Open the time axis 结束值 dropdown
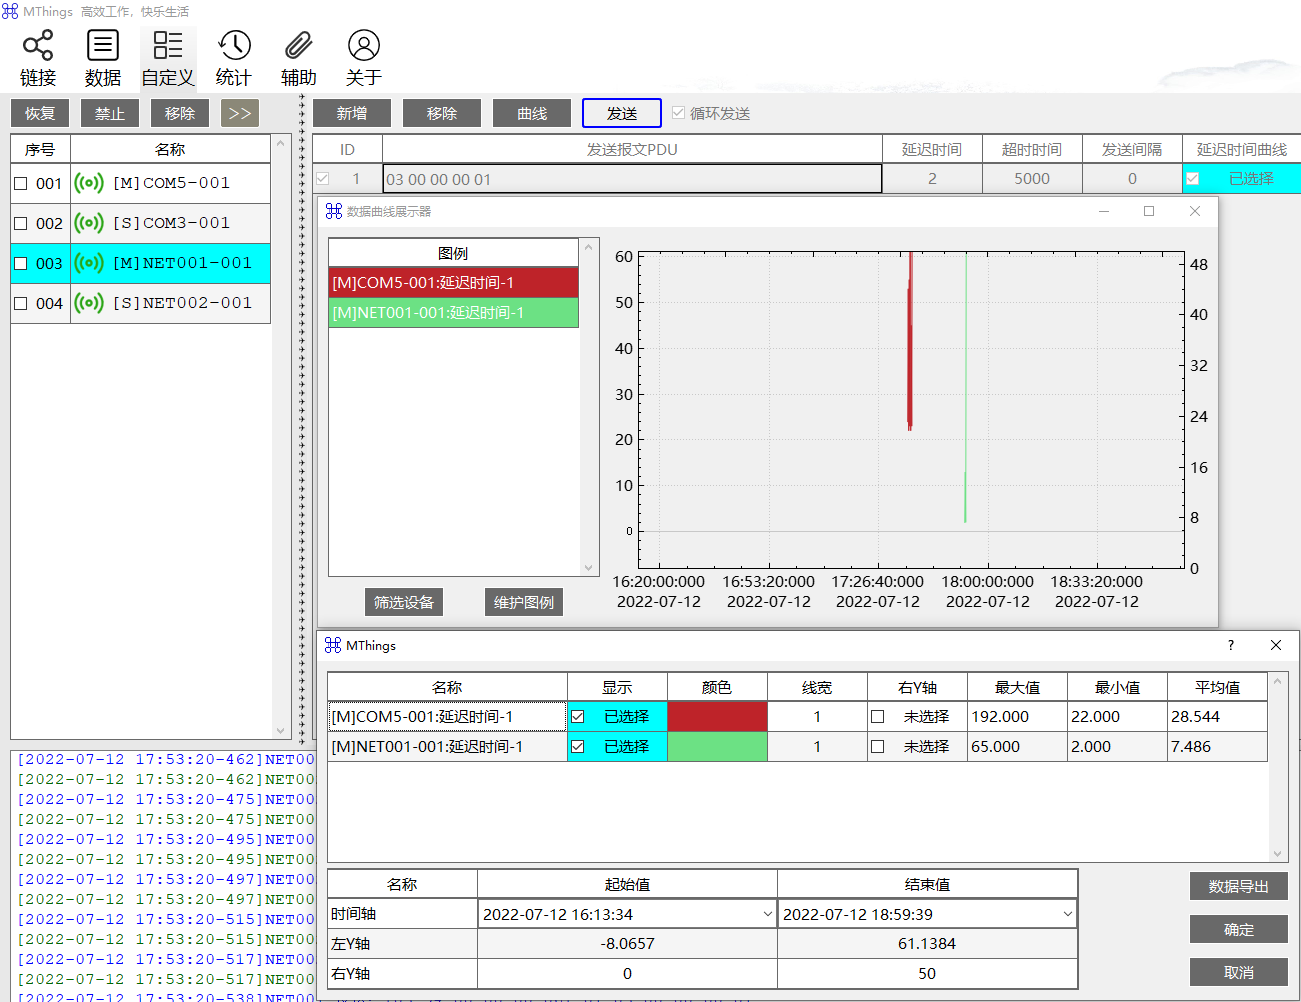 click(x=1067, y=914)
